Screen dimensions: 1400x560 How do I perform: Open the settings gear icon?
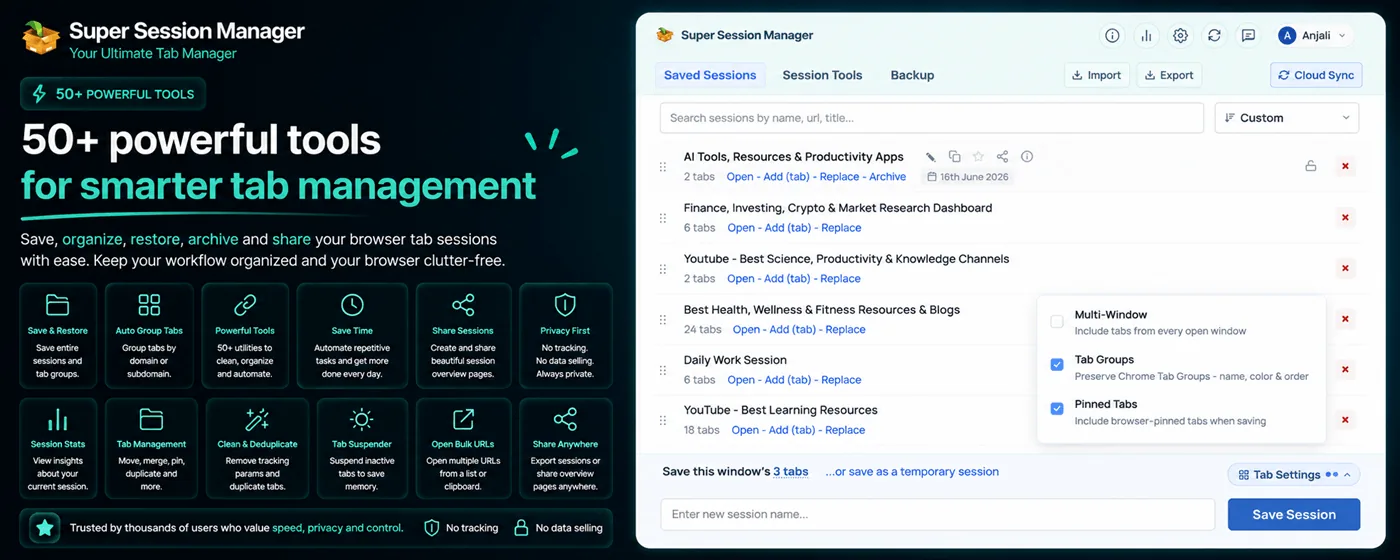[1180, 35]
